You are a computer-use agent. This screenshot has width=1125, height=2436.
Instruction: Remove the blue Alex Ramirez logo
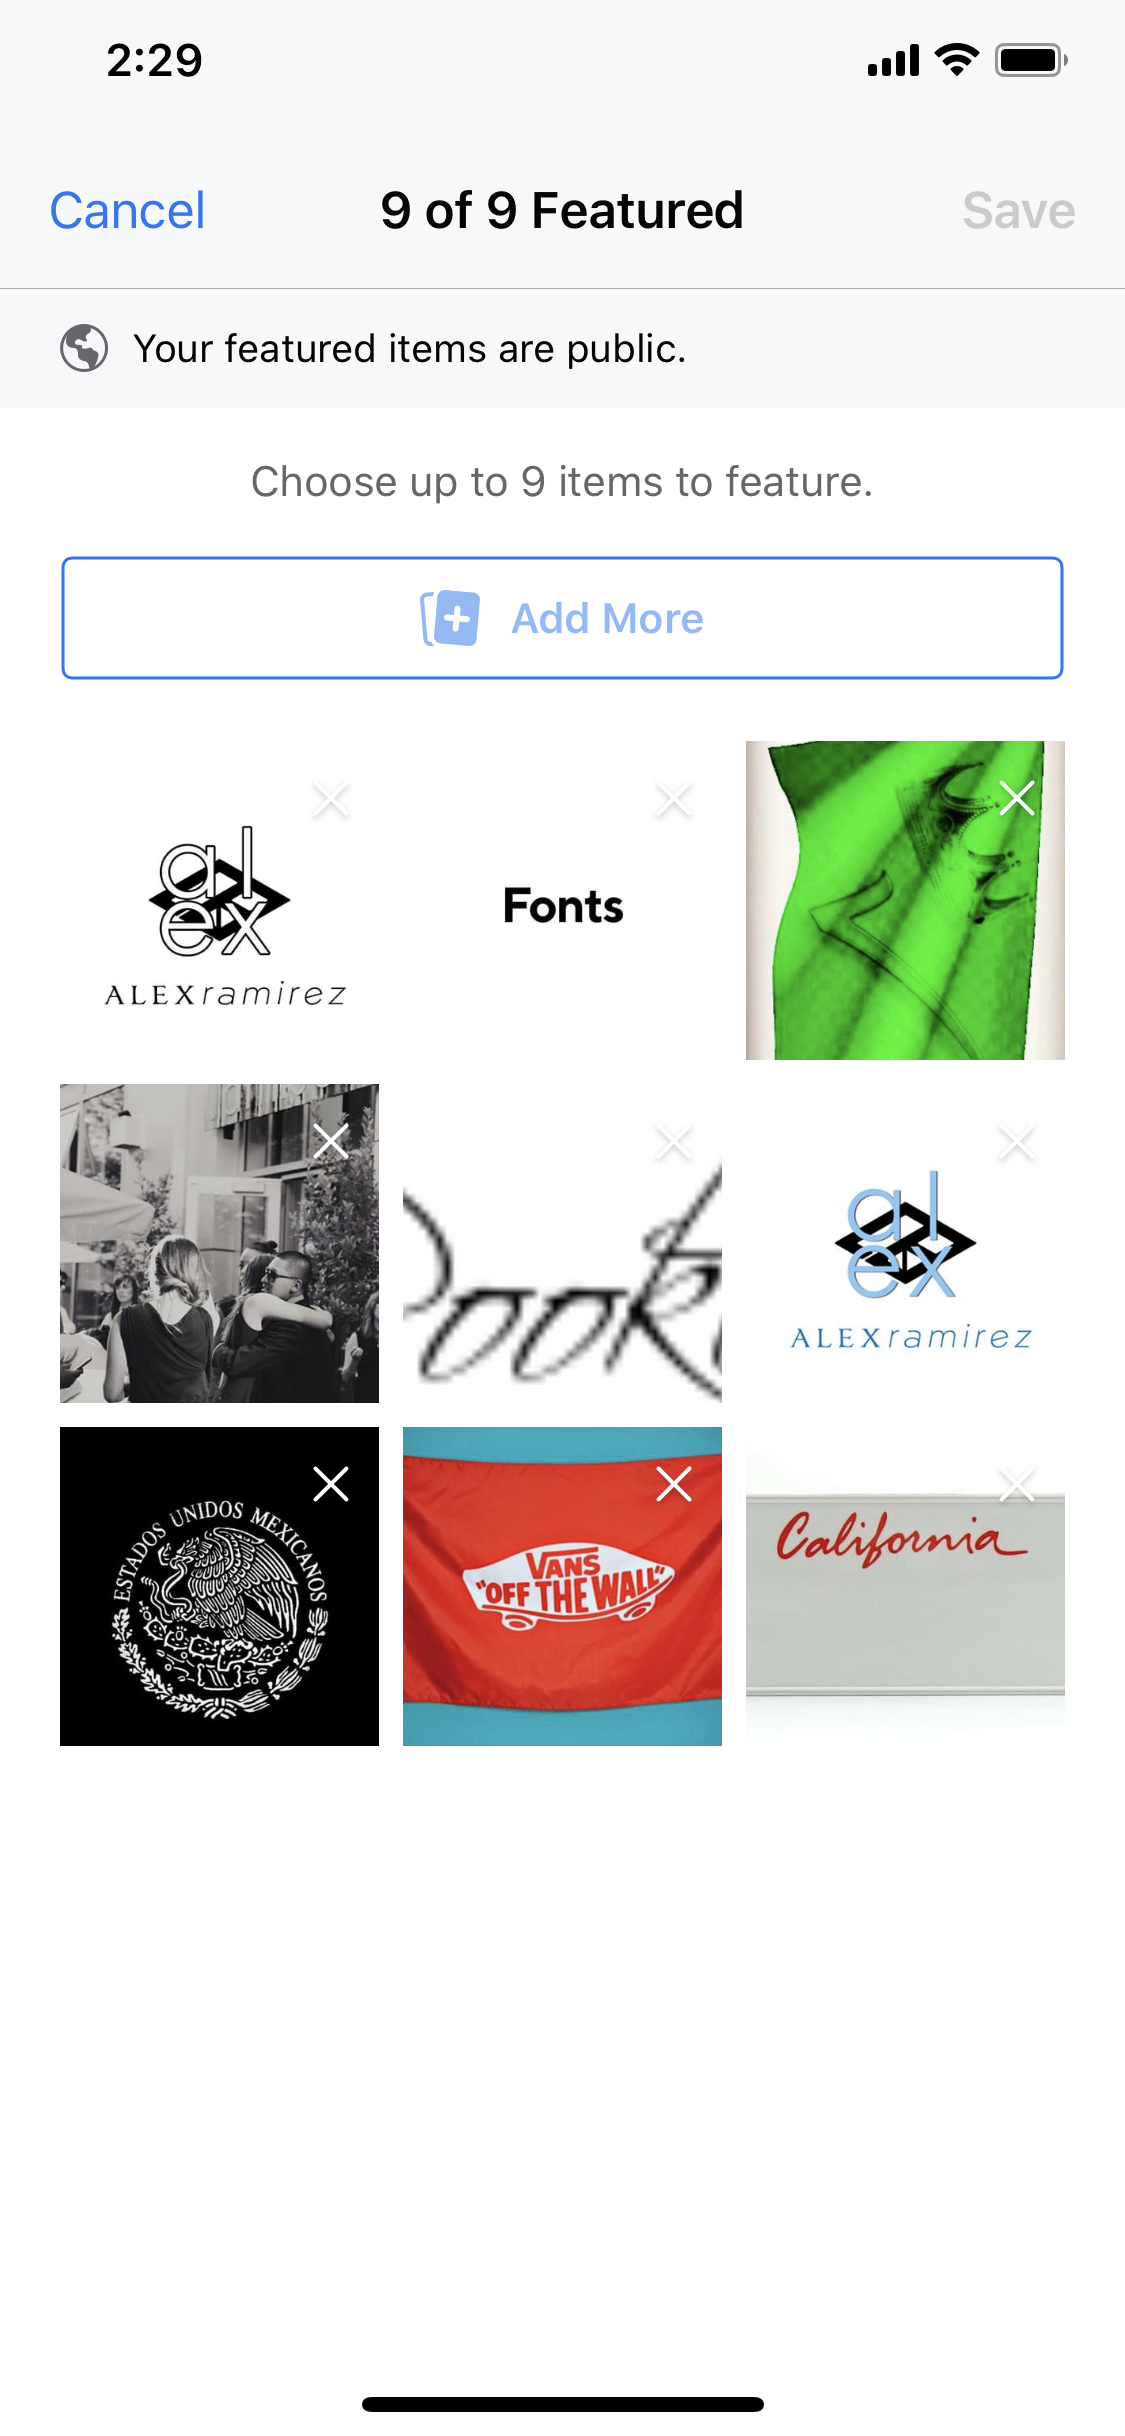(1017, 1141)
